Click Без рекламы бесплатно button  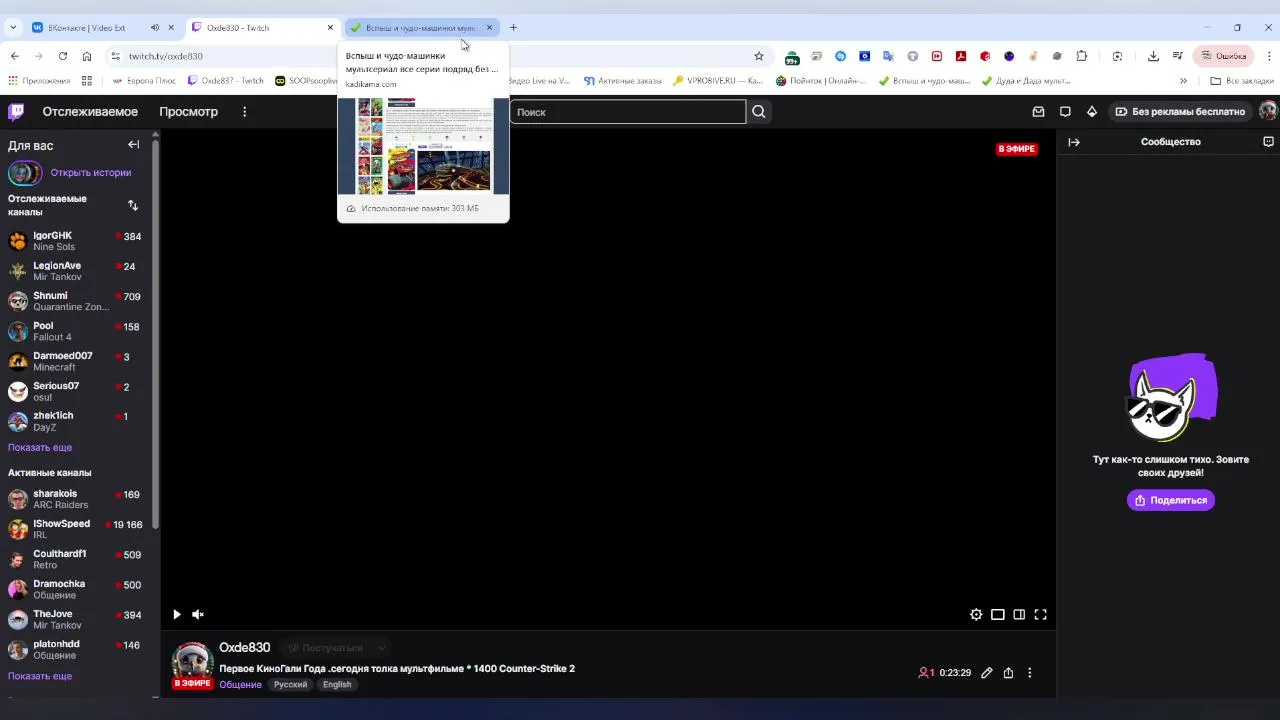(x=1180, y=112)
